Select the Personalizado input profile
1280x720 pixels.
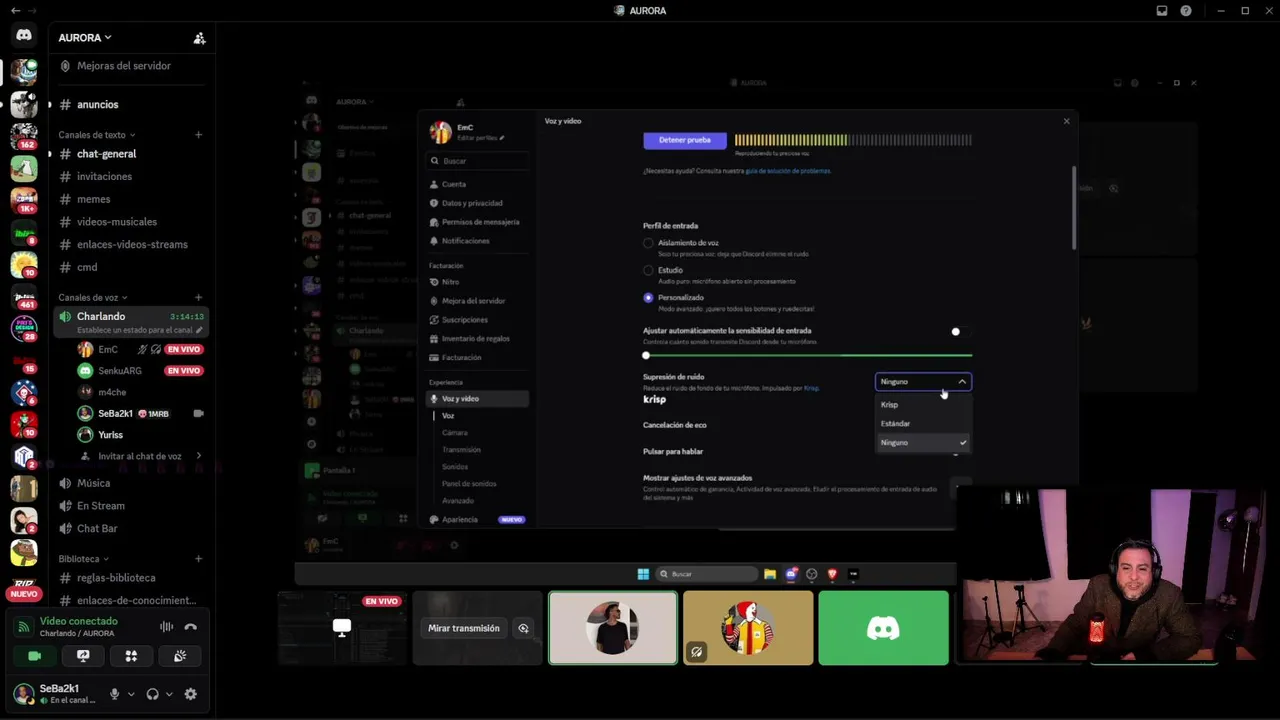(x=648, y=297)
